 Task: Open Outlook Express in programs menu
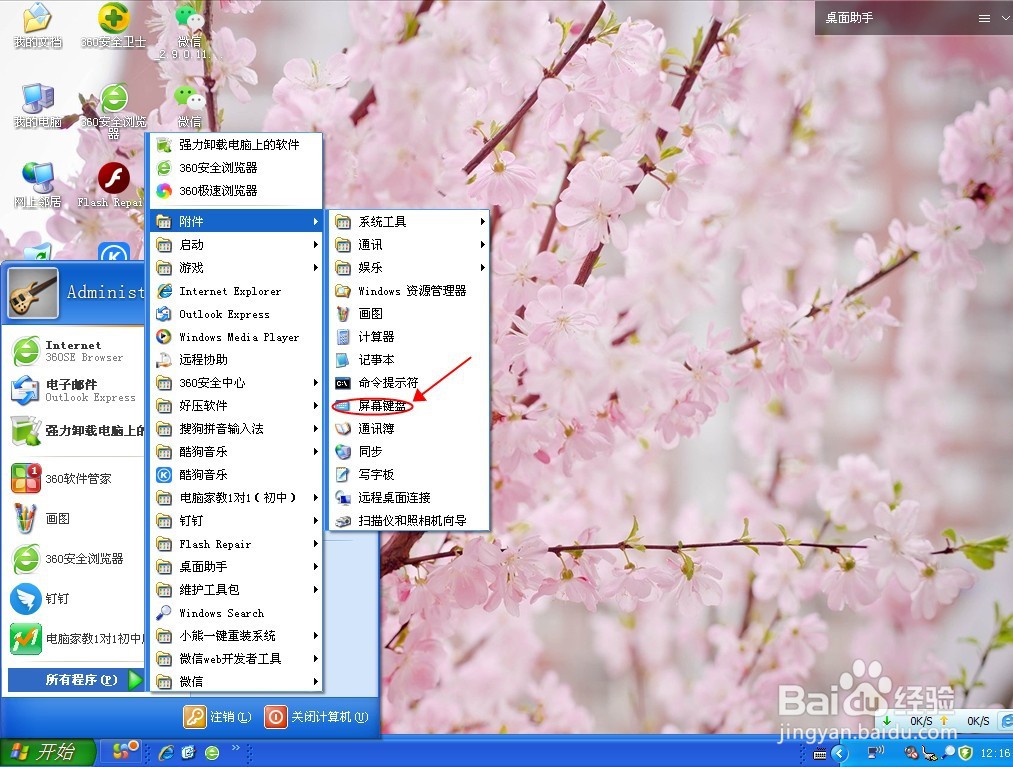coord(236,314)
